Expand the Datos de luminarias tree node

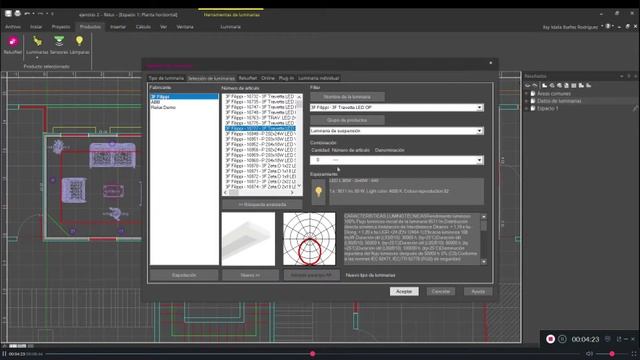pyautogui.click(x=527, y=101)
